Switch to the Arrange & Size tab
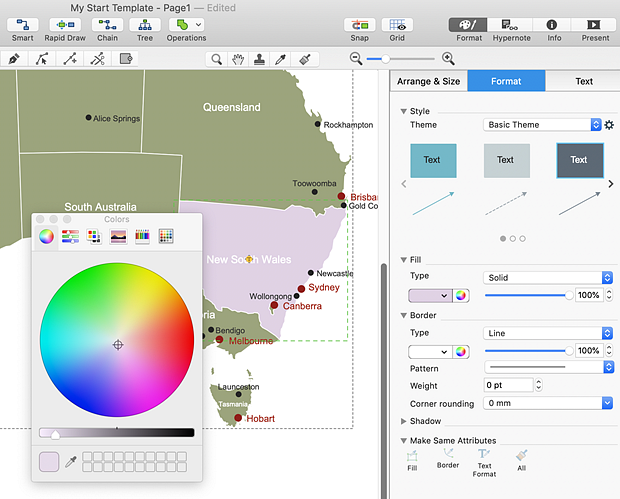This screenshot has height=499, width=620. [x=428, y=81]
